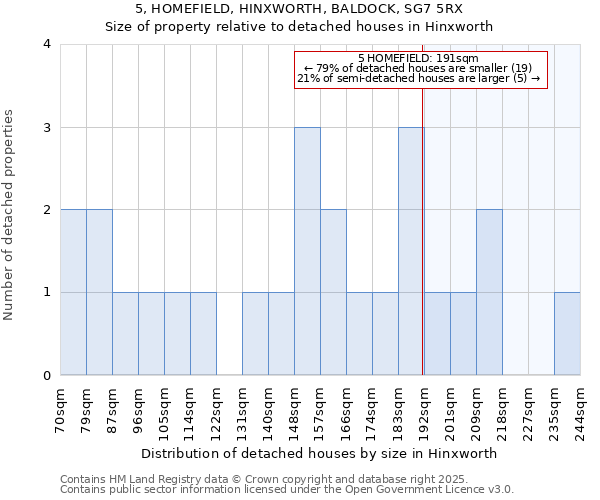Click the red vertical 191sqm marker line
The image size is (600, 500).
(x=423, y=230)
